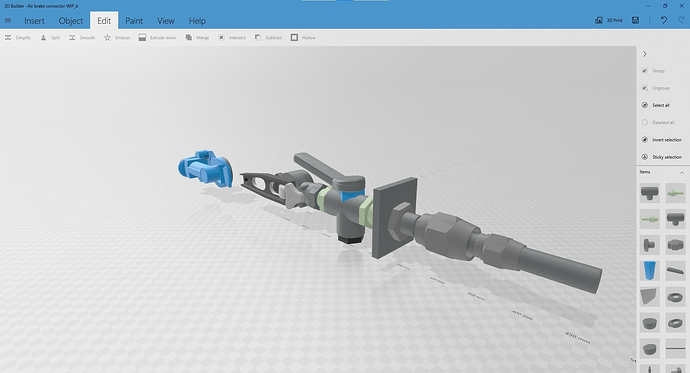Collapse the right side panel chevron
Image resolution: width=690 pixels, height=373 pixels.
(645, 54)
